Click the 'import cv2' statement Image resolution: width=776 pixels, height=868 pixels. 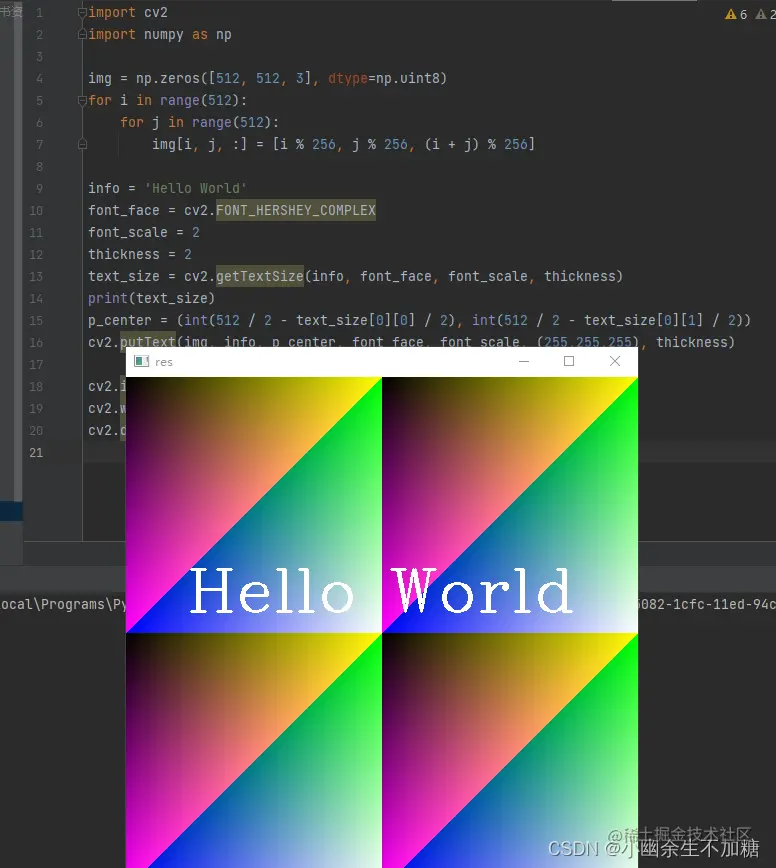click(x=128, y=12)
